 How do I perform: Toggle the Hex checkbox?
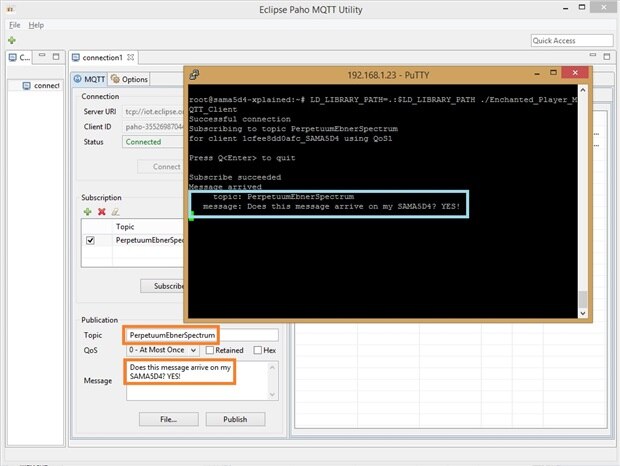pos(258,351)
